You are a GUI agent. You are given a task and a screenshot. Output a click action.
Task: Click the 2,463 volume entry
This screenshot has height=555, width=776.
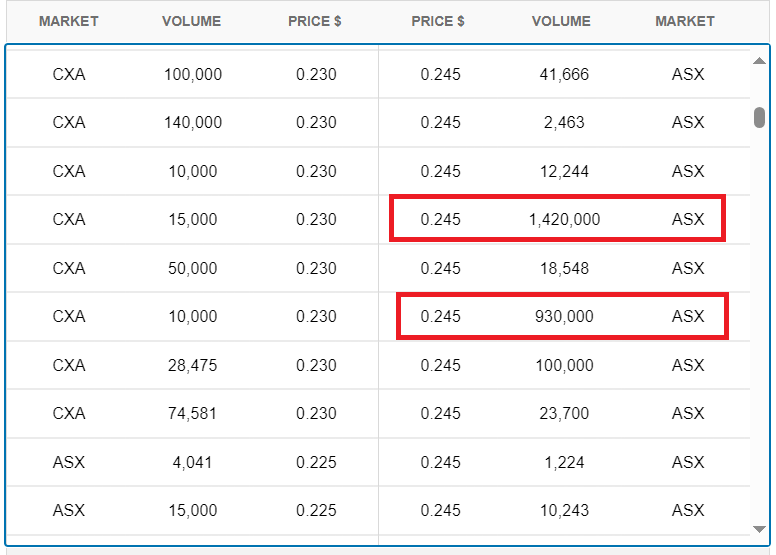point(564,122)
